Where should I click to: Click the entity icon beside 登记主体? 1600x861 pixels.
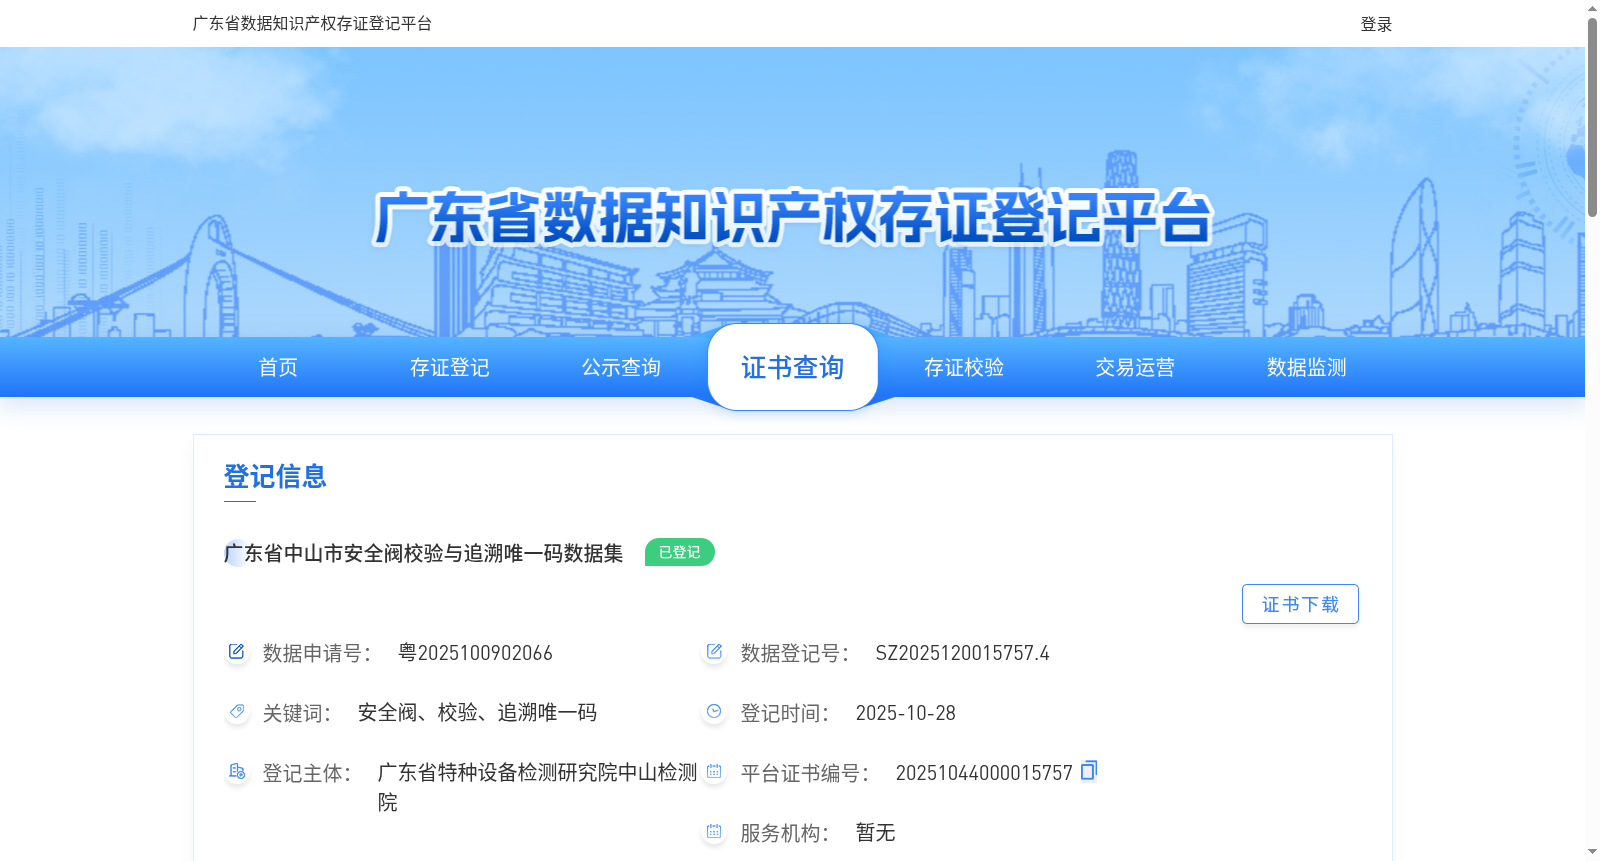pos(236,772)
